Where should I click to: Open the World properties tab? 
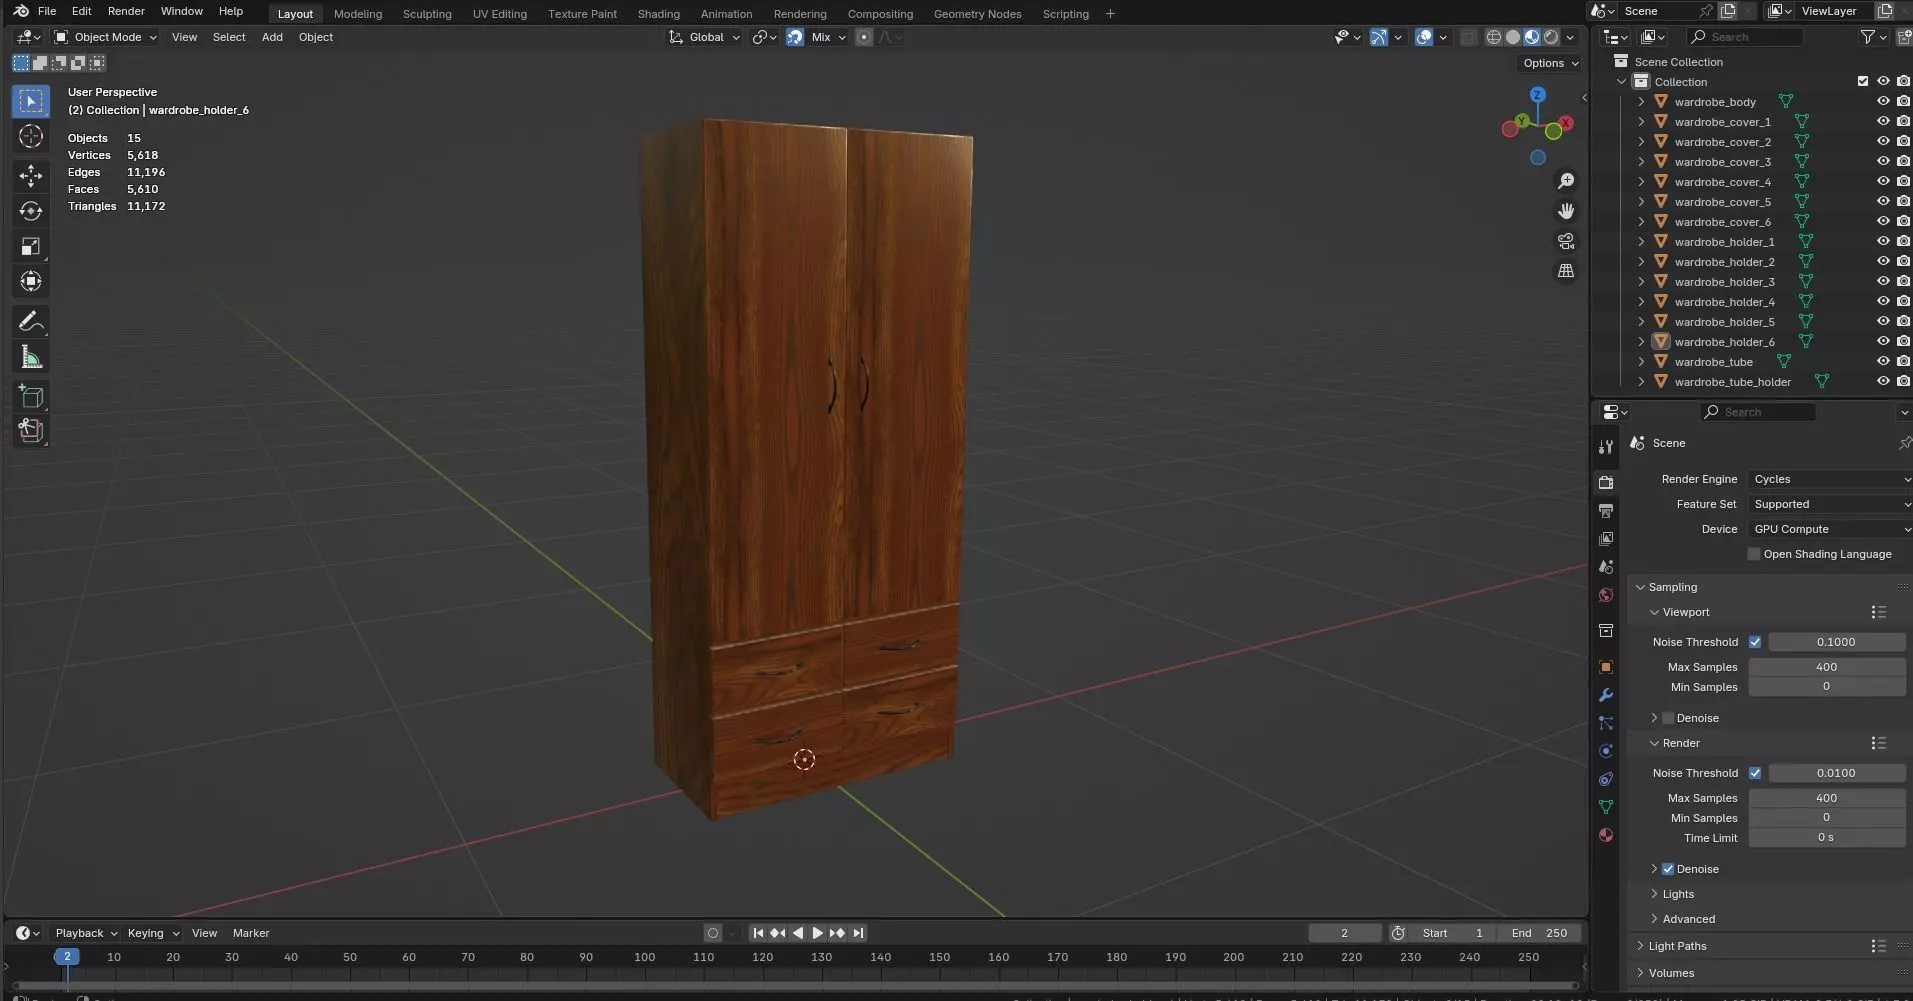(1606, 595)
